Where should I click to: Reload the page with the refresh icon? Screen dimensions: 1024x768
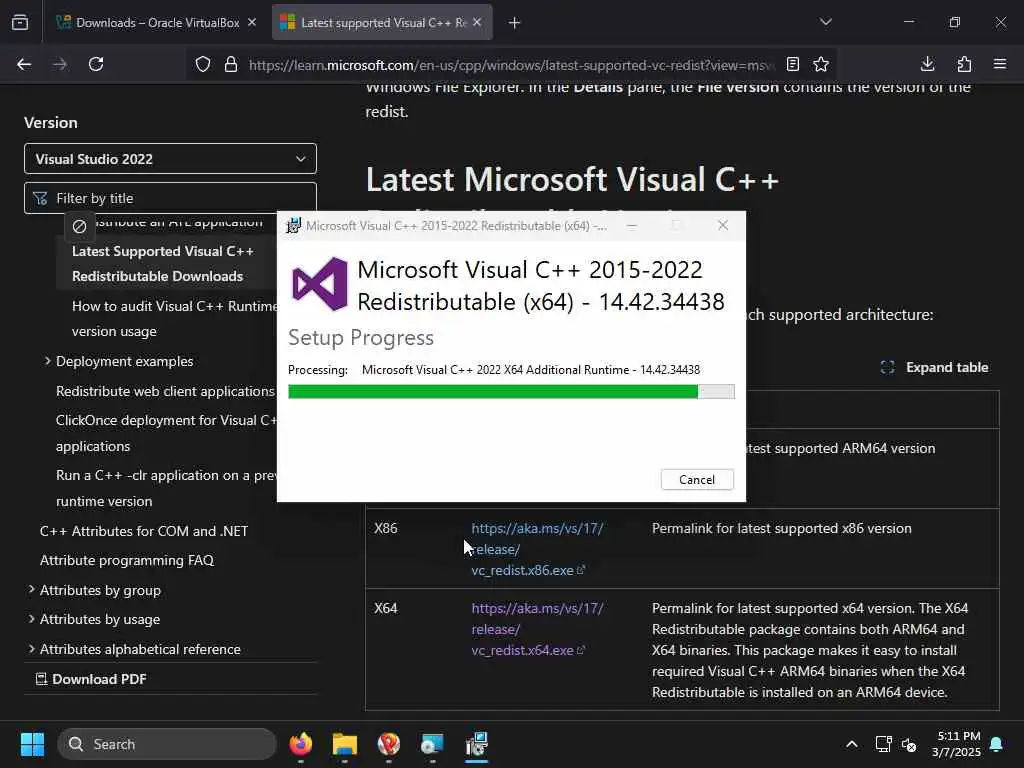click(96, 64)
